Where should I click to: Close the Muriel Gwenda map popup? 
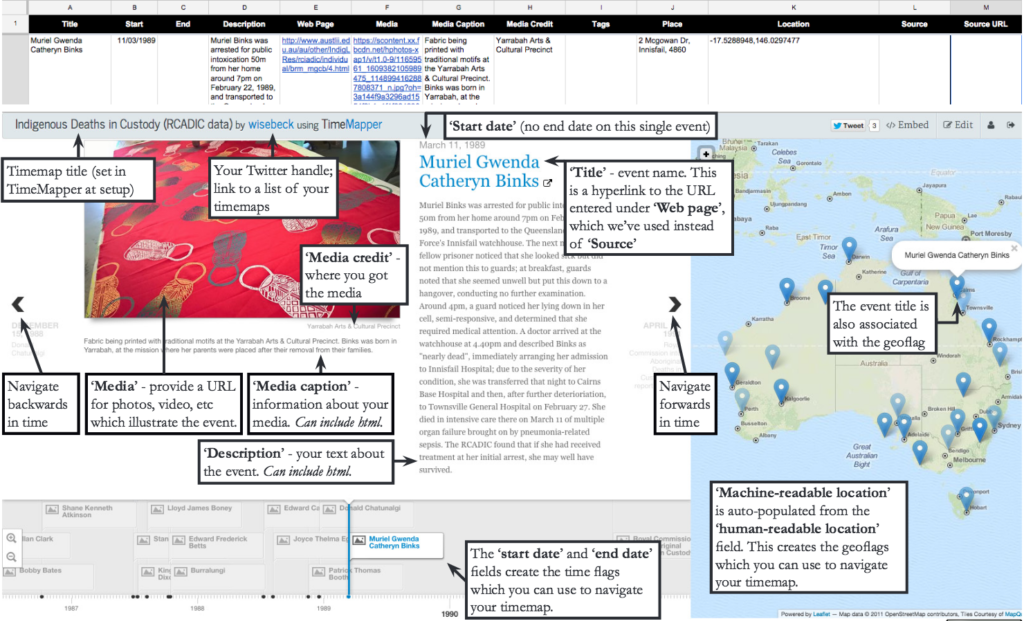[1013, 249]
